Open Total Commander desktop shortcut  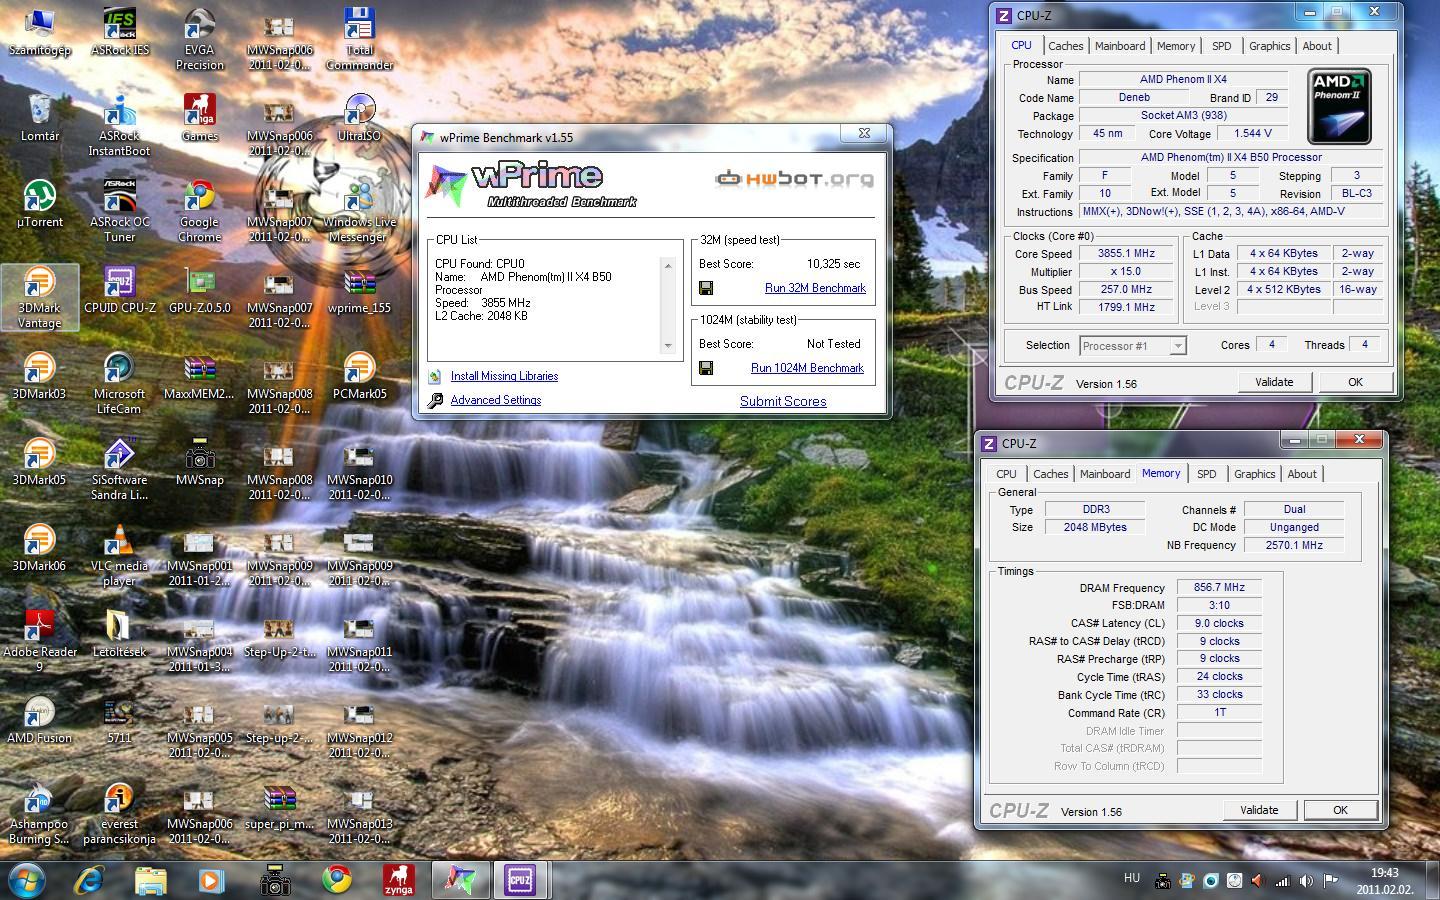point(359,39)
